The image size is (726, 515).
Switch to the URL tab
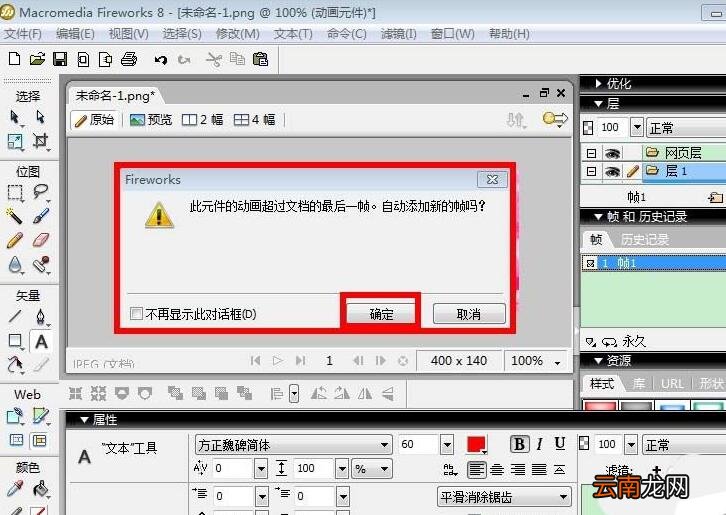[672, 383]
